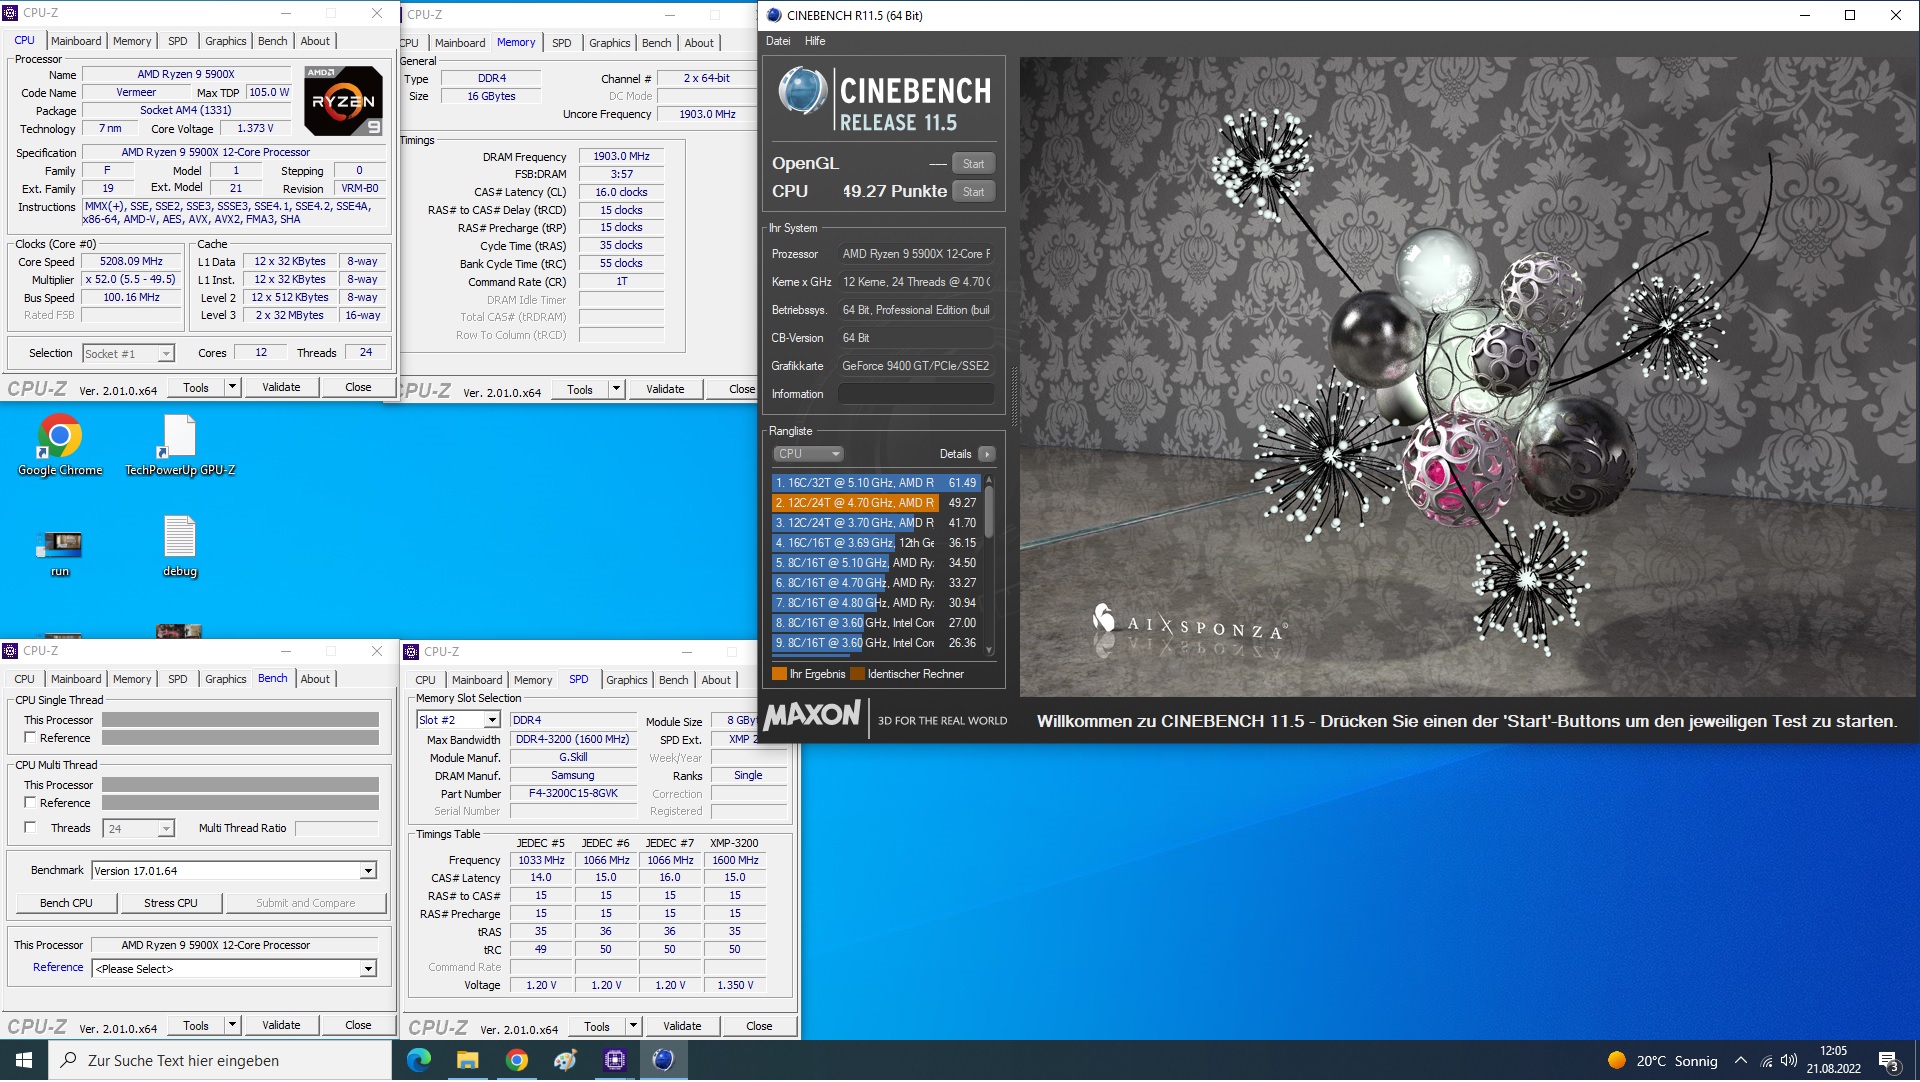Screen dimensions: 1920x1082
Task: Click the Cinebench title bar app icon
Action: (773, 15)
